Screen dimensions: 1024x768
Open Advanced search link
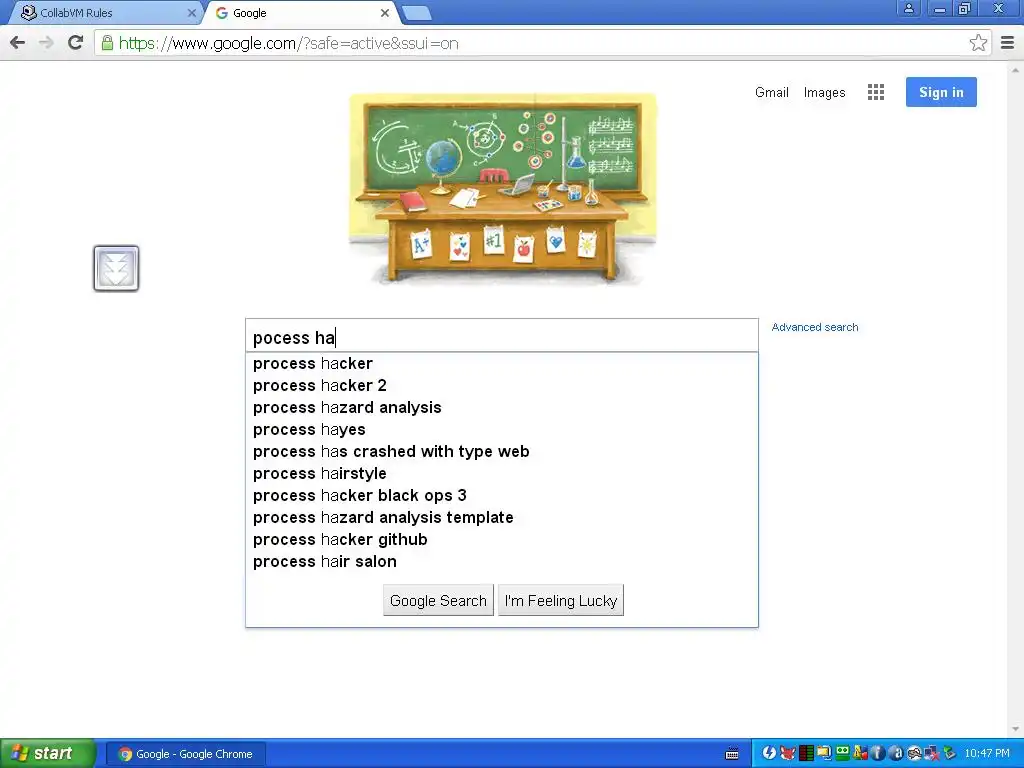click(814, 327)
